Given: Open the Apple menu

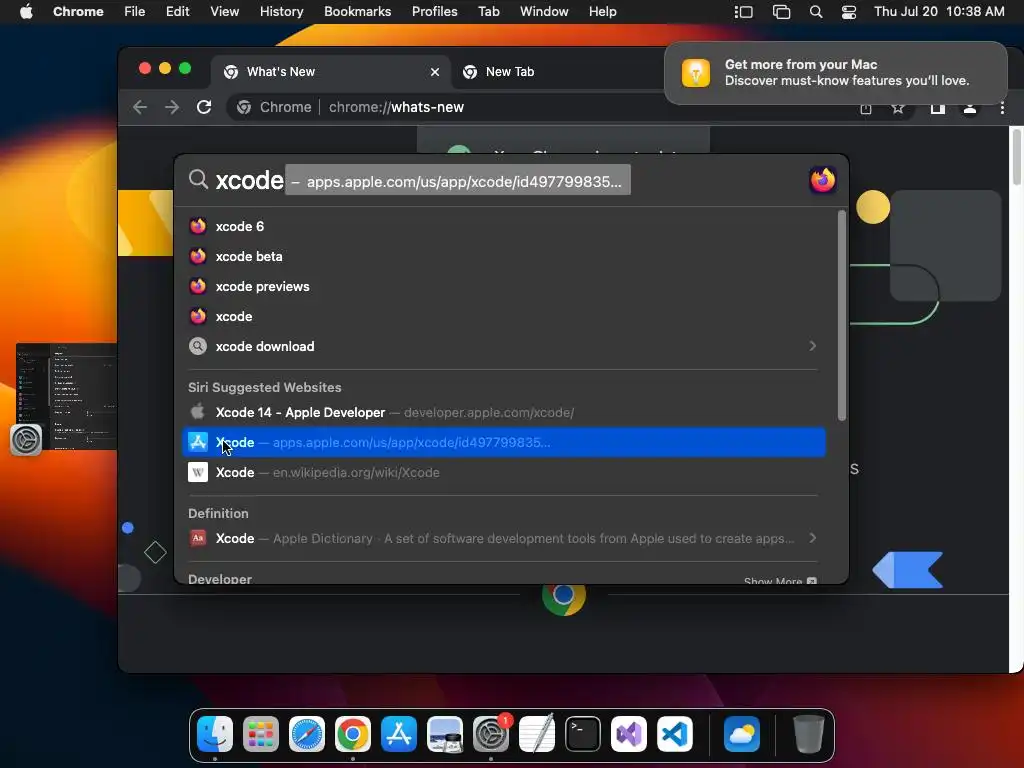Looking at the screenshot, I should coord(26,12).
